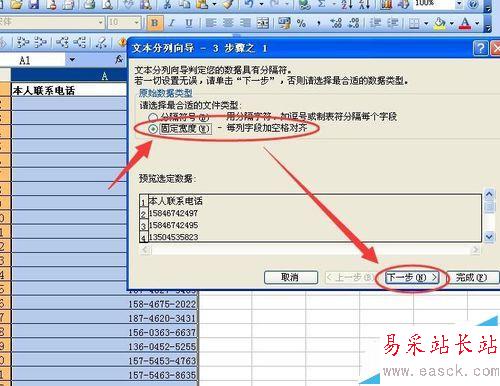Click the Cut scissors icon

(167, 4)
